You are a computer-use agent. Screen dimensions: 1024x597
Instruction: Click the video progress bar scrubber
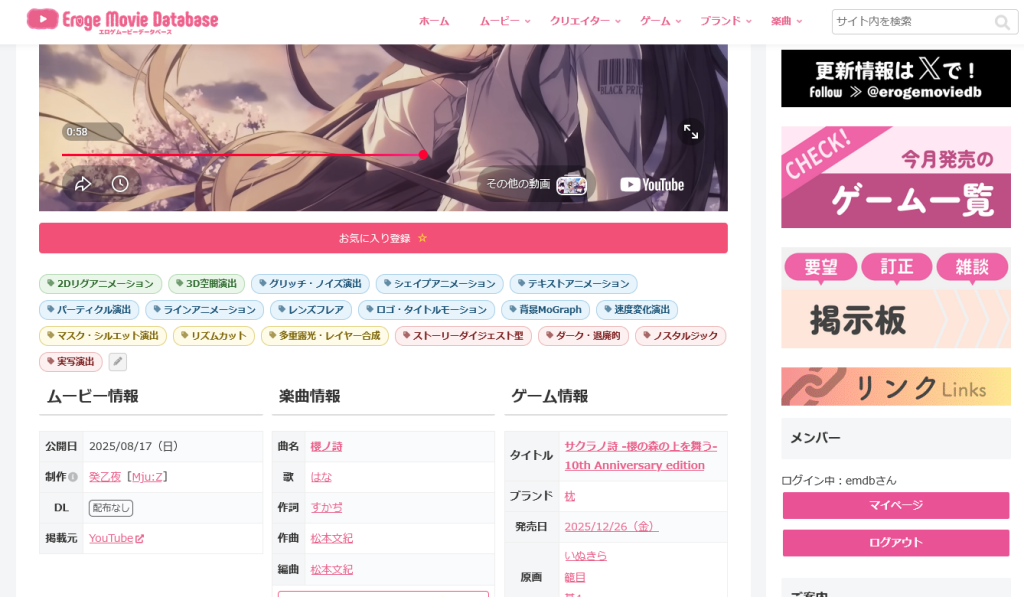point(423,155)
